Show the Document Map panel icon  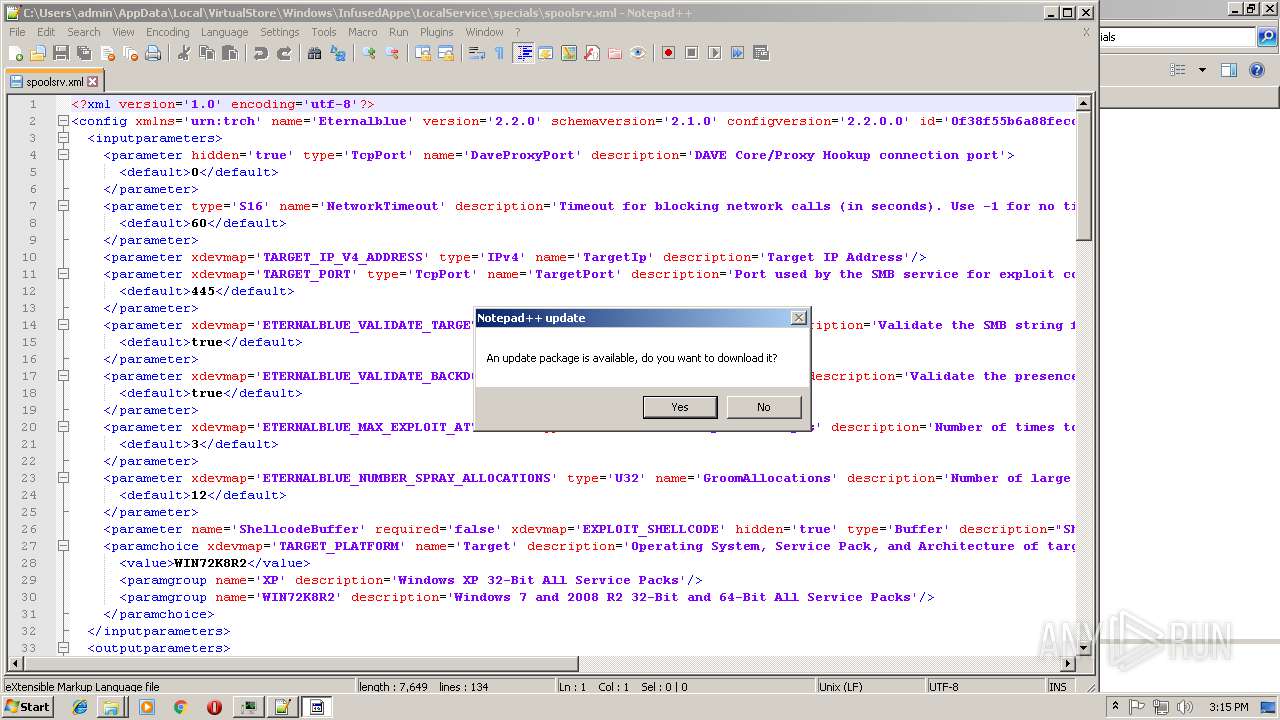coord(569,53)
